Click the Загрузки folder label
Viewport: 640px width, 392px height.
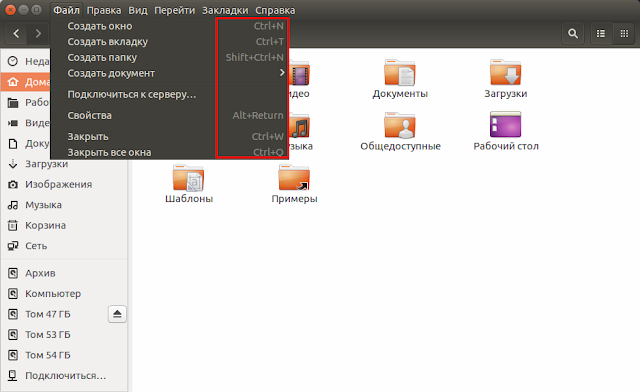pyautogui.click(x=506, y=94)
